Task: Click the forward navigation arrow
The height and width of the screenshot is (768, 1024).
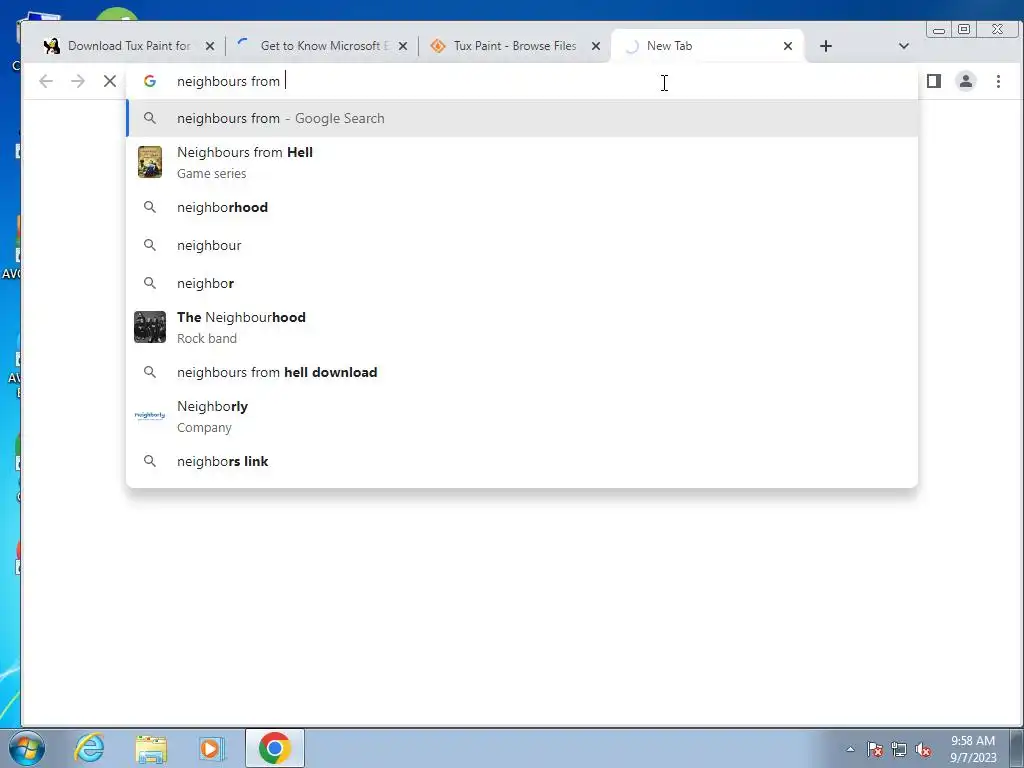Action: pyautogui.click(x=78, y=81)
